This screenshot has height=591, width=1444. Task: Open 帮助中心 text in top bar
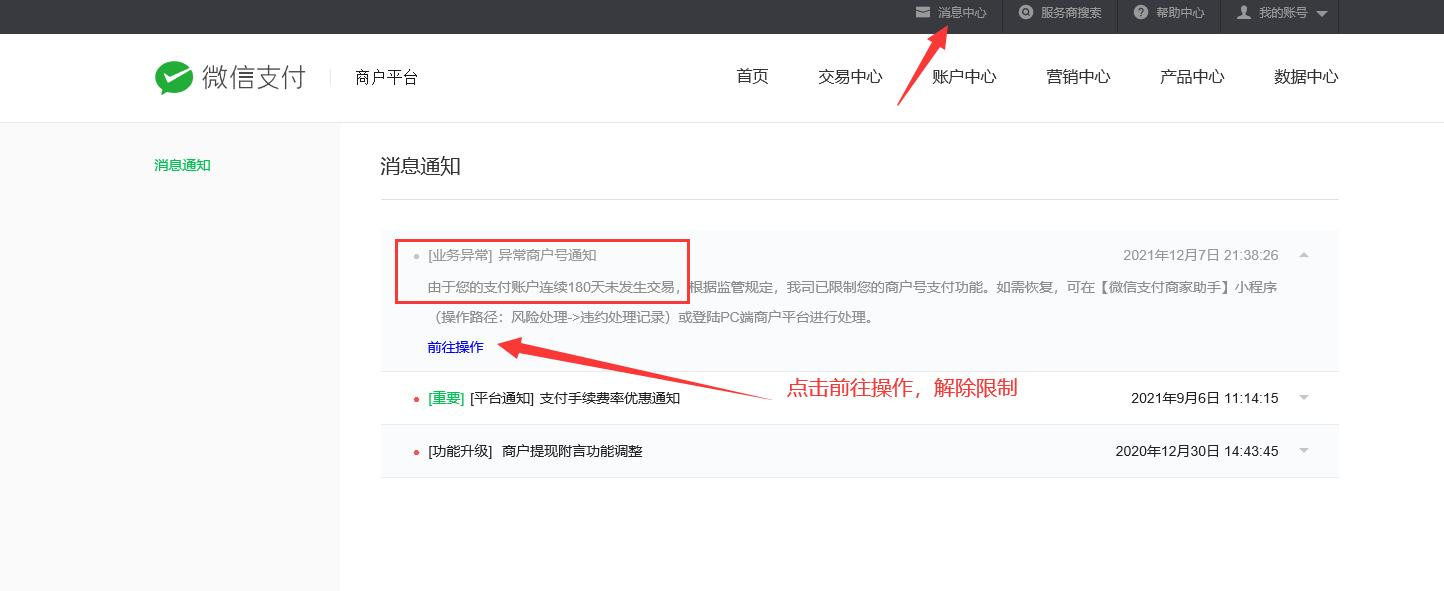(x=1180, y=13)
